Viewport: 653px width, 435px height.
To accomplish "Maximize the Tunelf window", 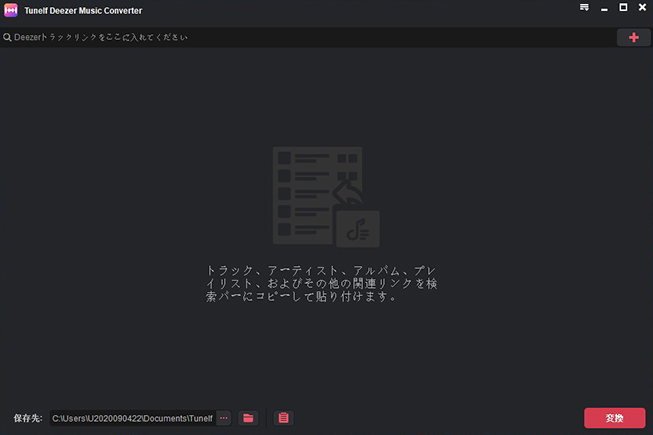I will tap(623, 7).
